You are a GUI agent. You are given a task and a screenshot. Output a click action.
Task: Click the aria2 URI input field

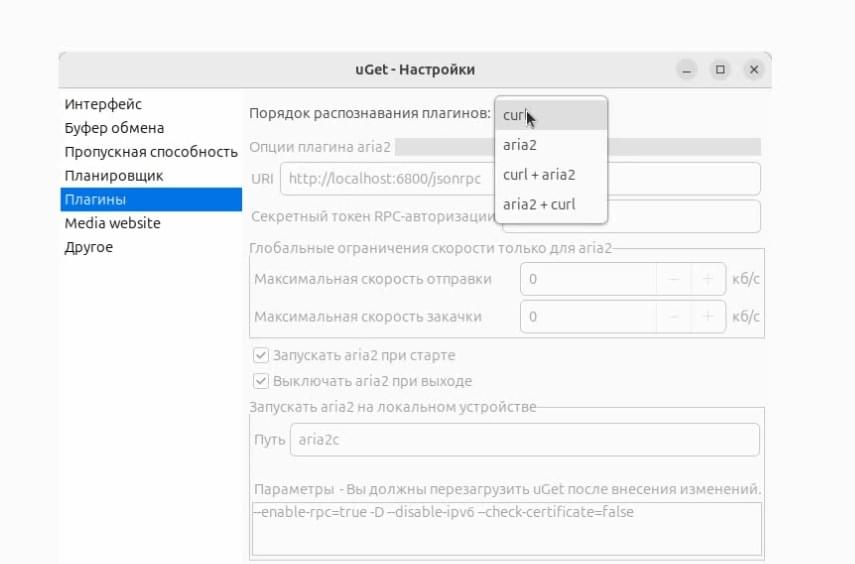point(520,179)
